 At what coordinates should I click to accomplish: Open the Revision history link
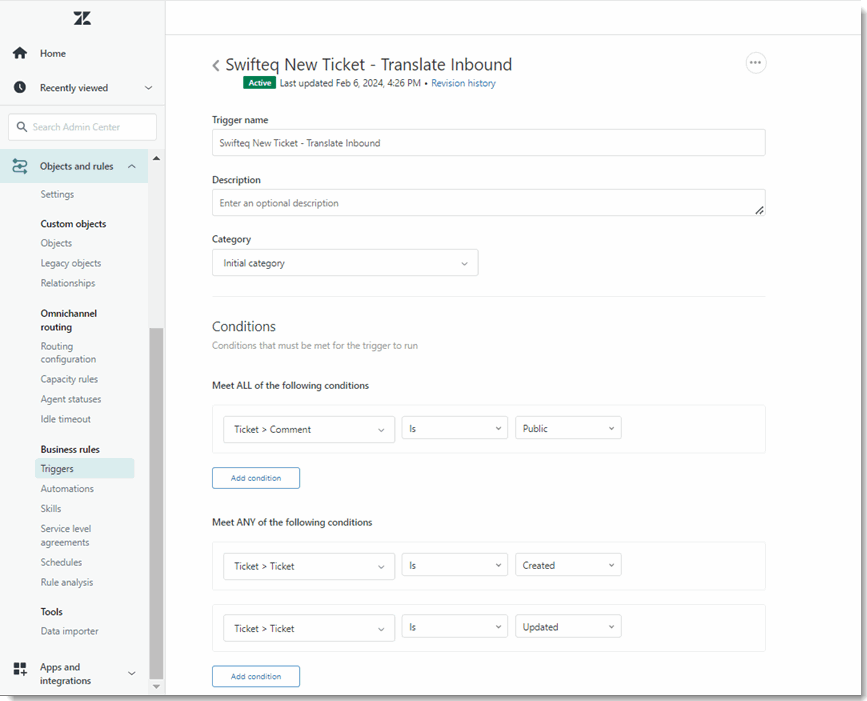coord(463,83)
